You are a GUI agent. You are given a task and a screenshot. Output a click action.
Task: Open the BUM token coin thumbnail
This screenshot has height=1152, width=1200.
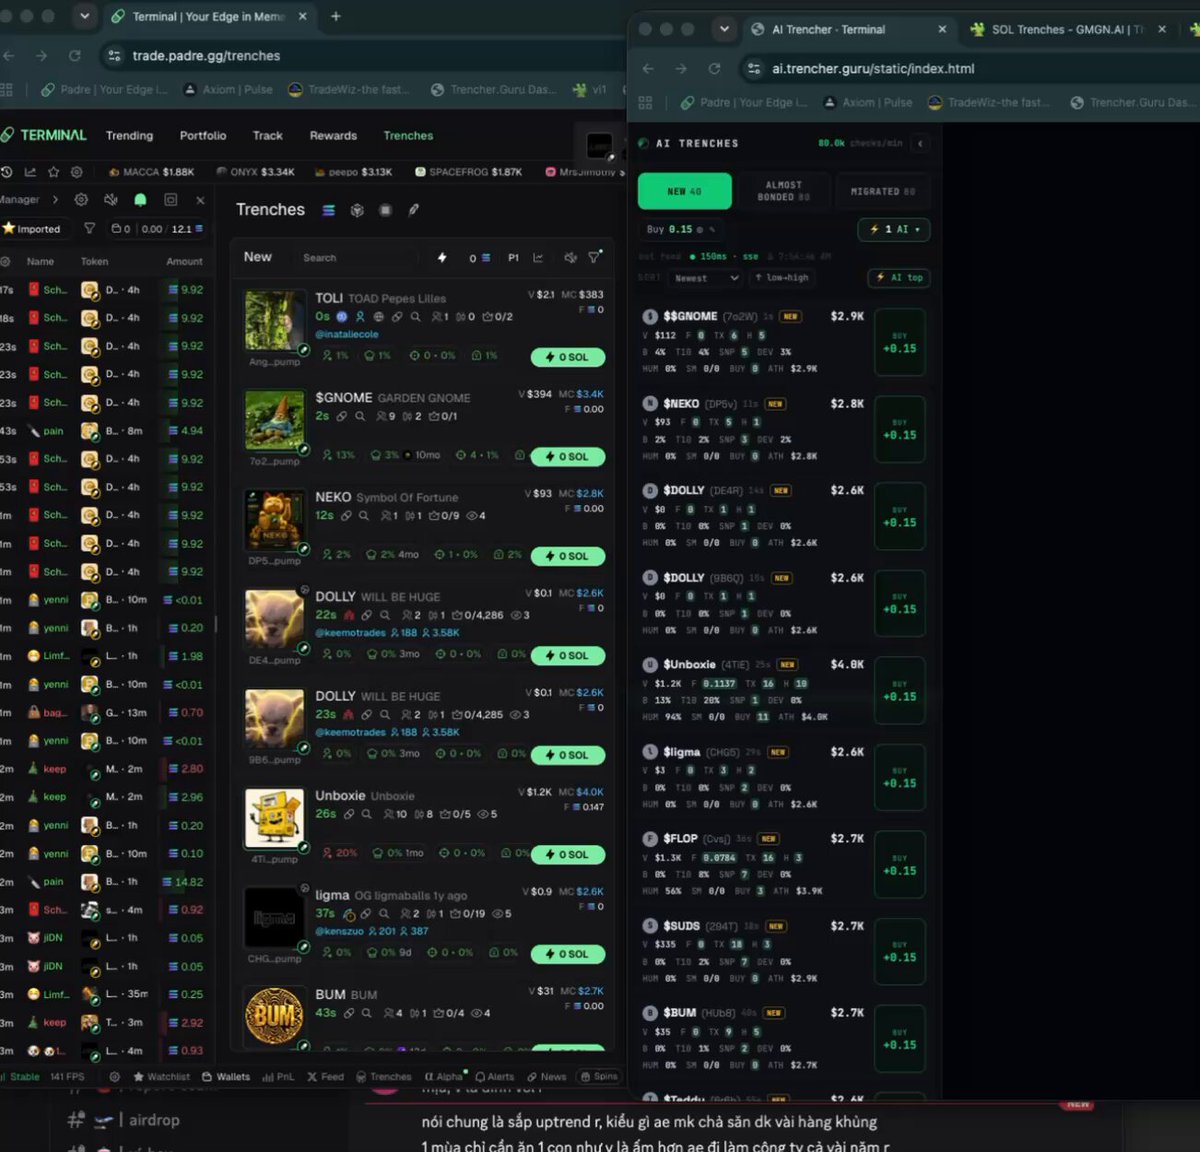point(274,1017)
